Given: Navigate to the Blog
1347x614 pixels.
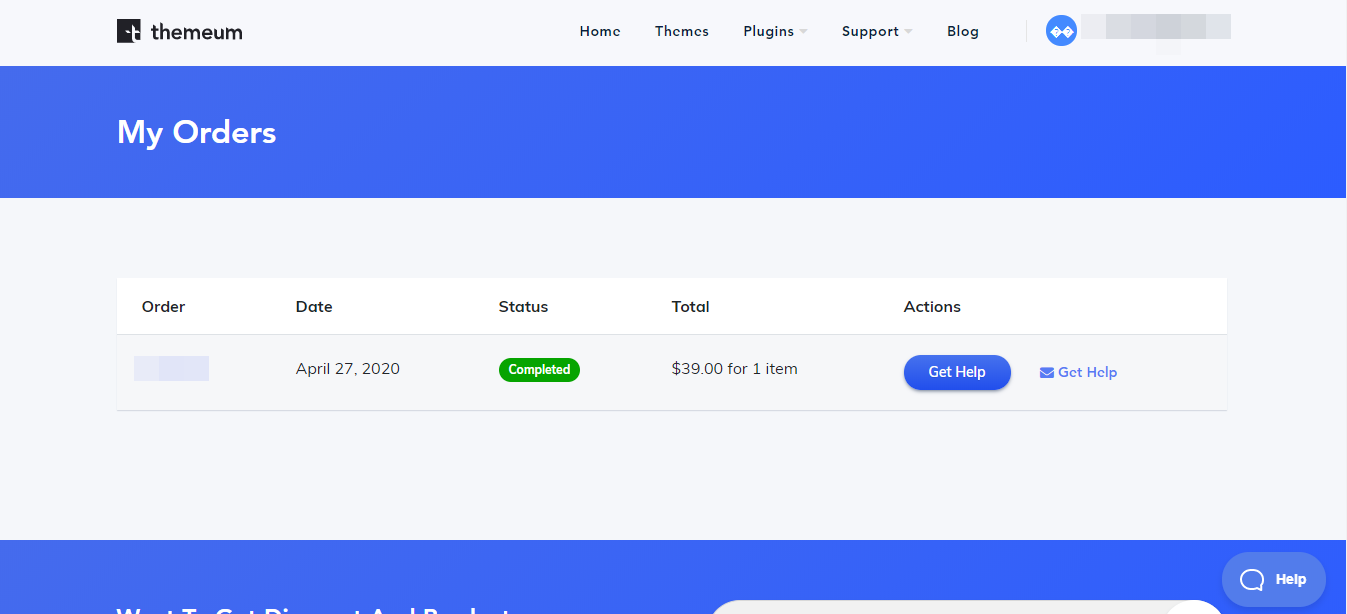Looking at the screenshot, I should (x=963, y=31).
